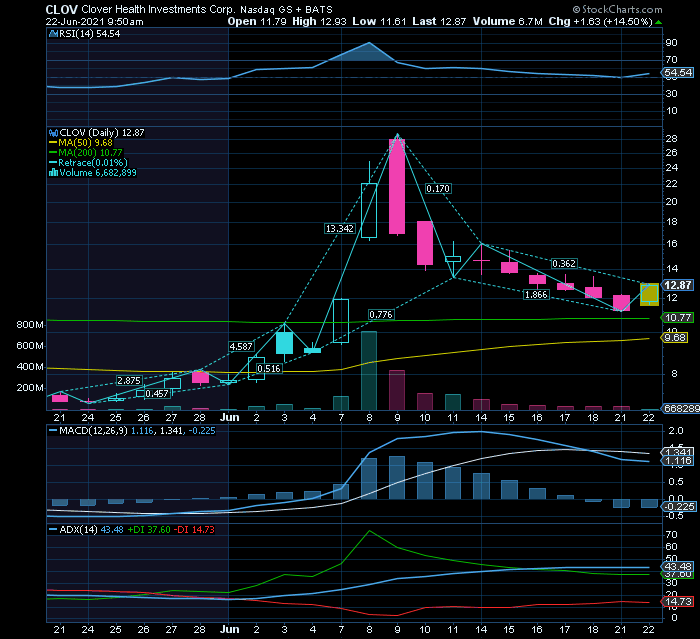Click the green up-arrow next to Chg
Image resolution: width=700 pixels, height=639 pixels.
pyautogui.click(x=658, y=22)
